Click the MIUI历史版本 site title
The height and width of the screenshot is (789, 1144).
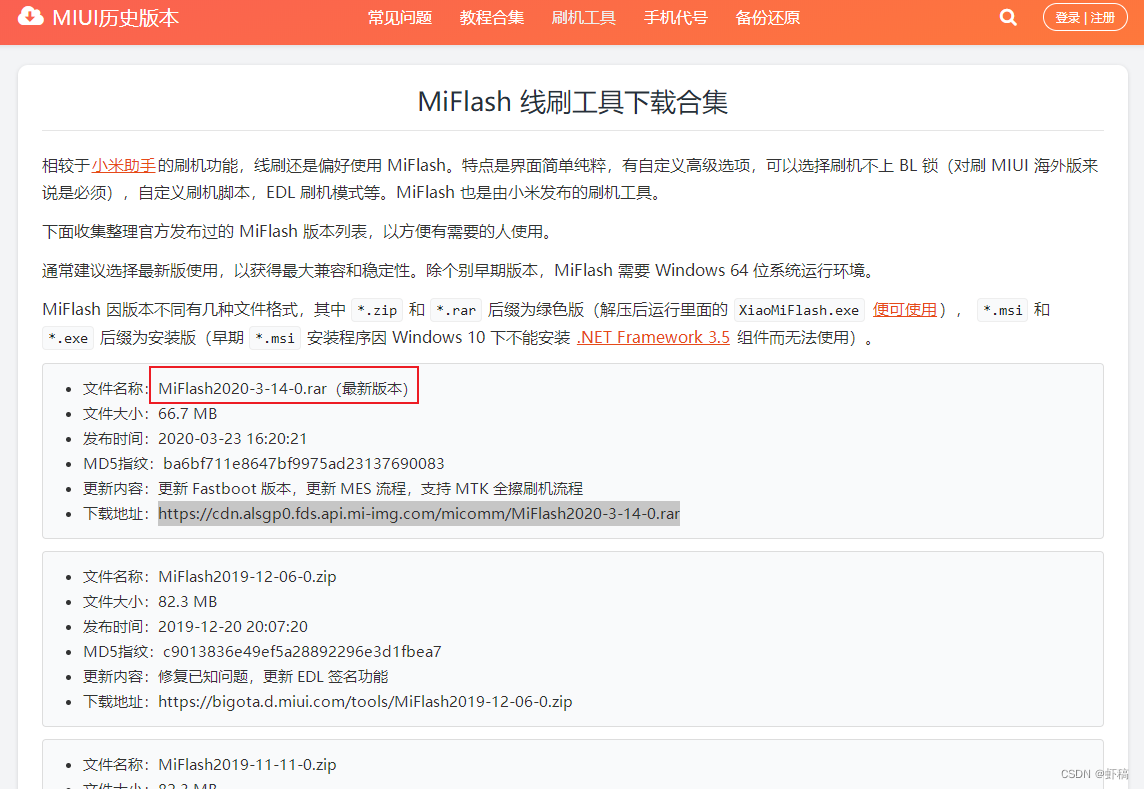tap(115, 18)
